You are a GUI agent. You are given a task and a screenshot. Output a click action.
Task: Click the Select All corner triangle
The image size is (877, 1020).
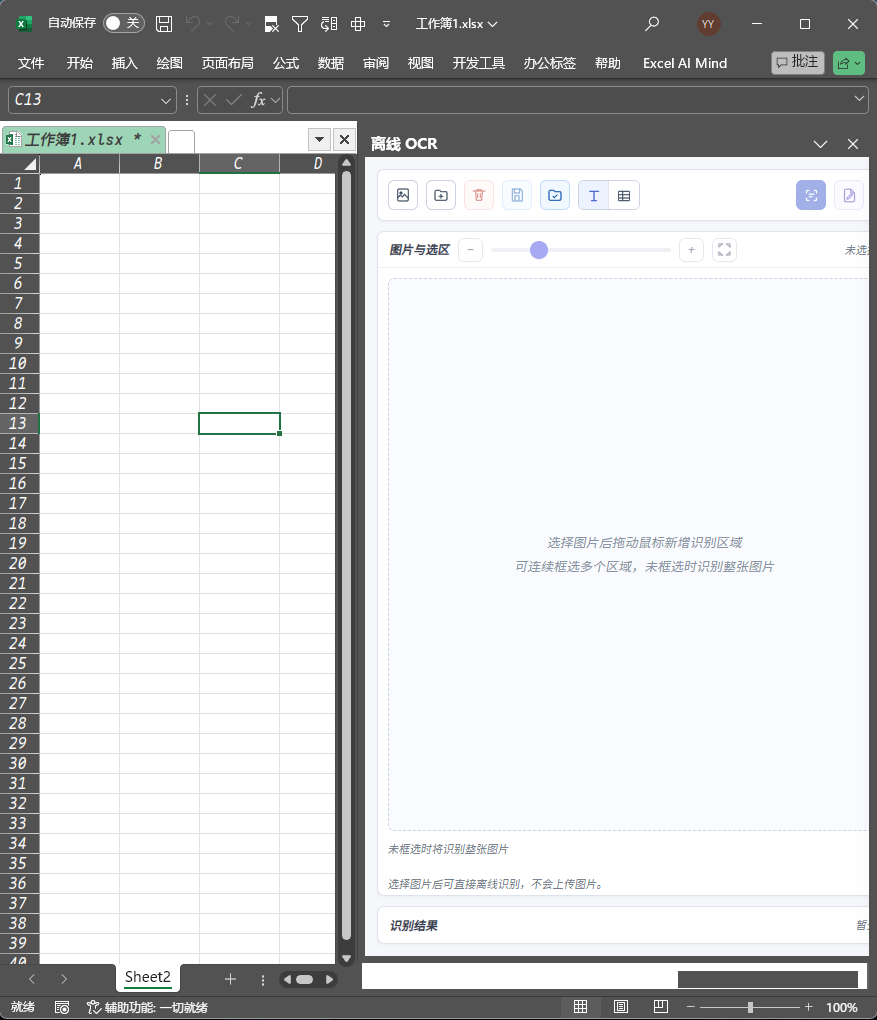(29, 164)
